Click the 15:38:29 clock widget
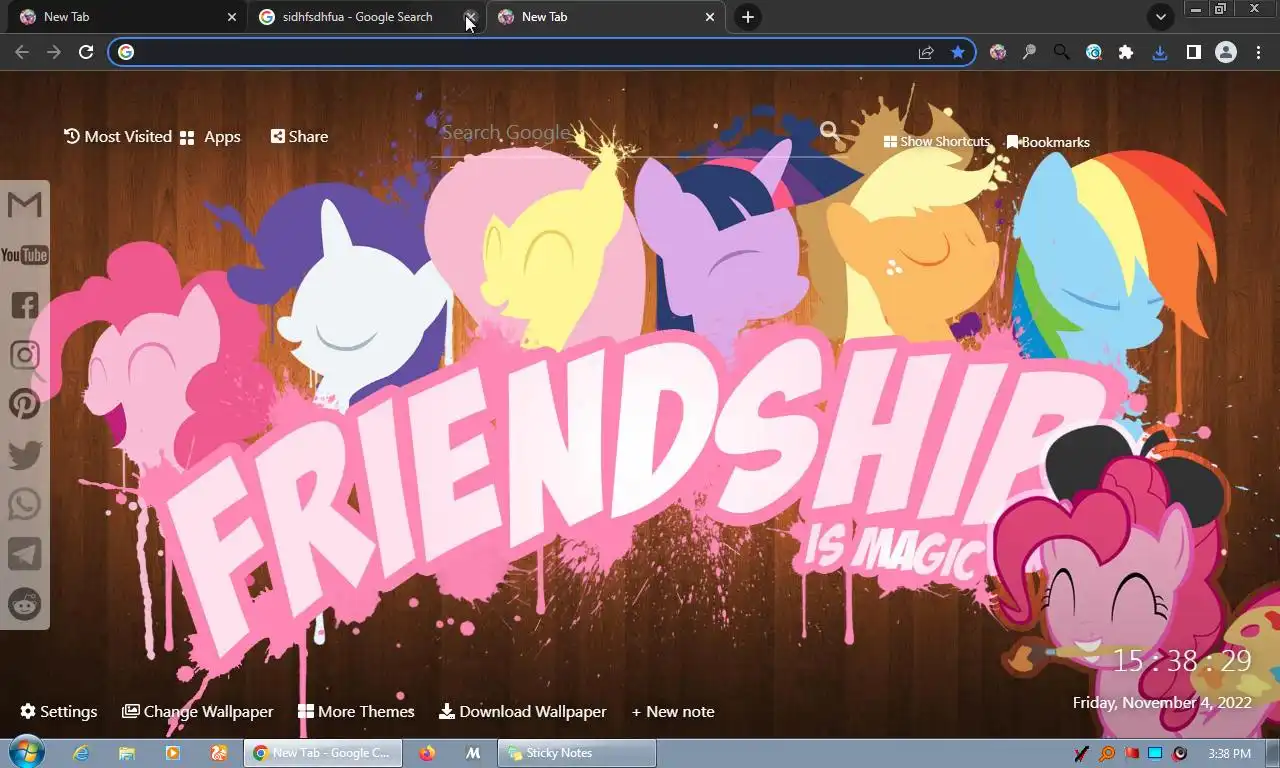Image resolution: width=1280 pixels, height=768 pixels. coord(1183,661)
